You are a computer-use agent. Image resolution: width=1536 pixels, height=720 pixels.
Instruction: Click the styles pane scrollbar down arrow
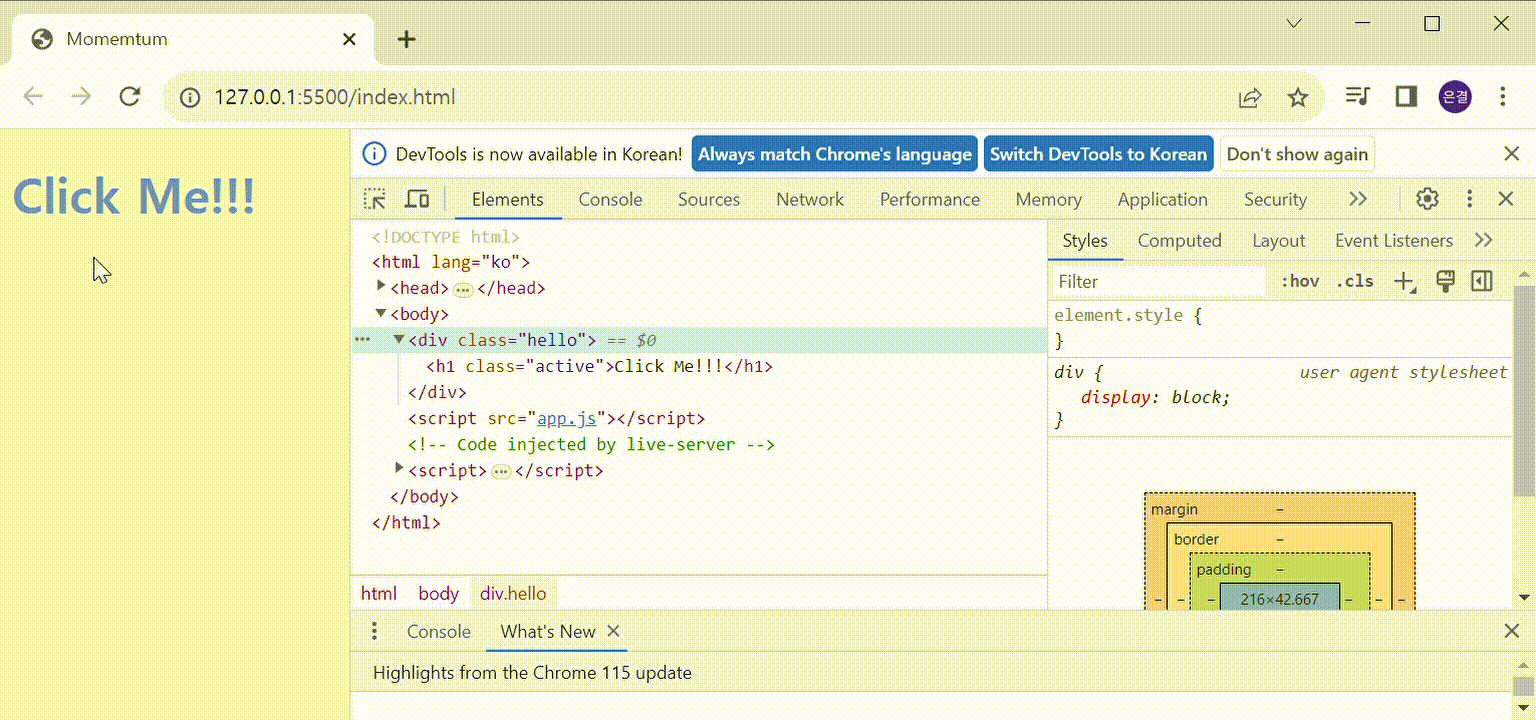pos(1525,597)
